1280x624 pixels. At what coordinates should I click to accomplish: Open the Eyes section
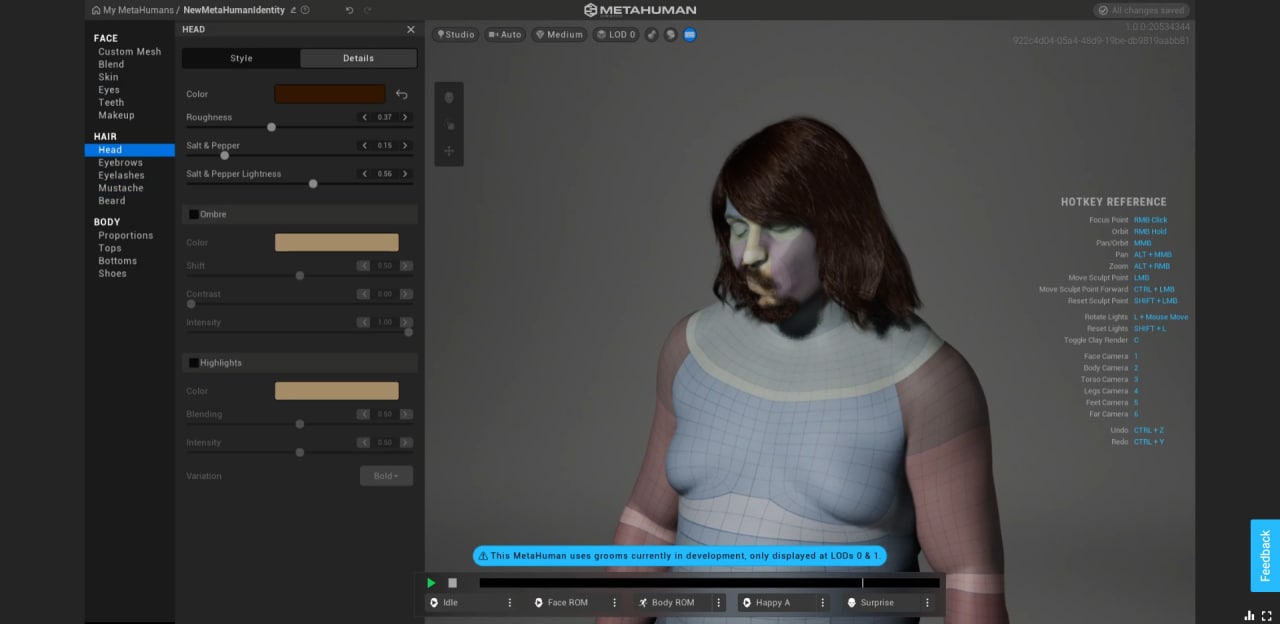[x=109, y=90]
